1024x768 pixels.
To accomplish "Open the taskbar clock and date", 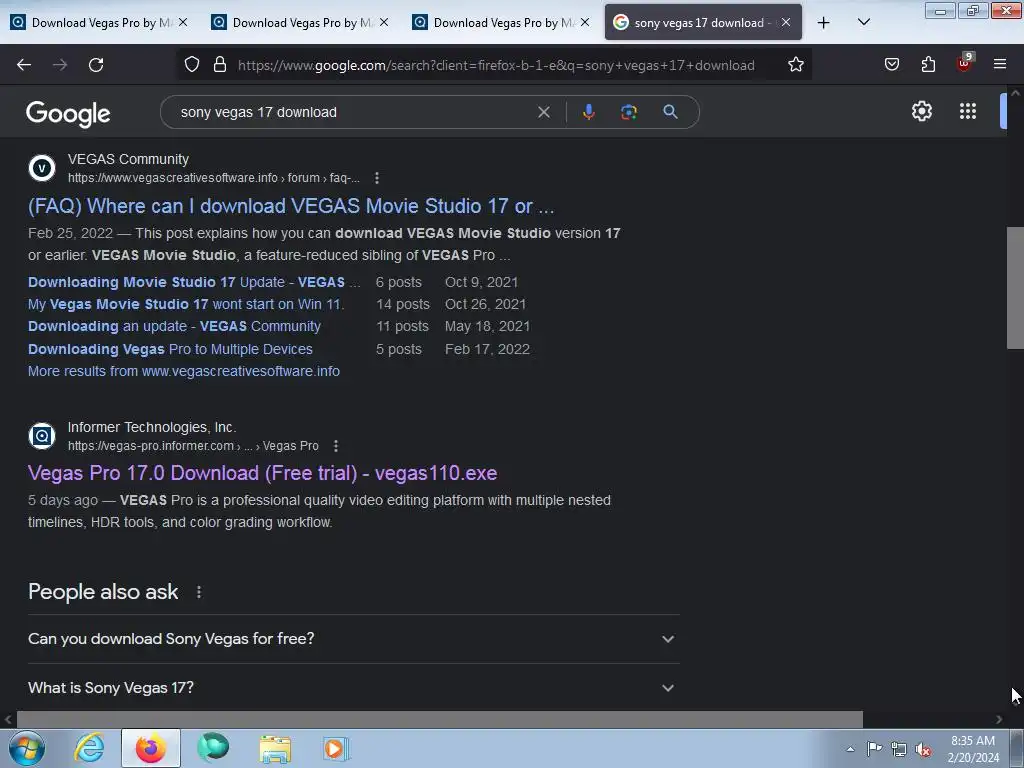I will (973, 749).
